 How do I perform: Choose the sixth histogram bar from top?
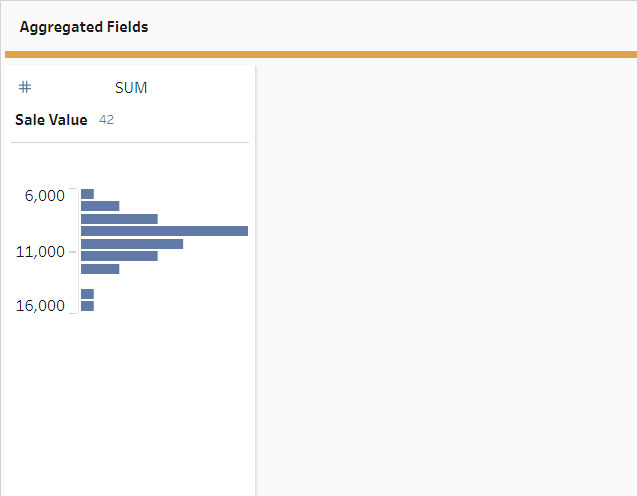click(119, 256)
